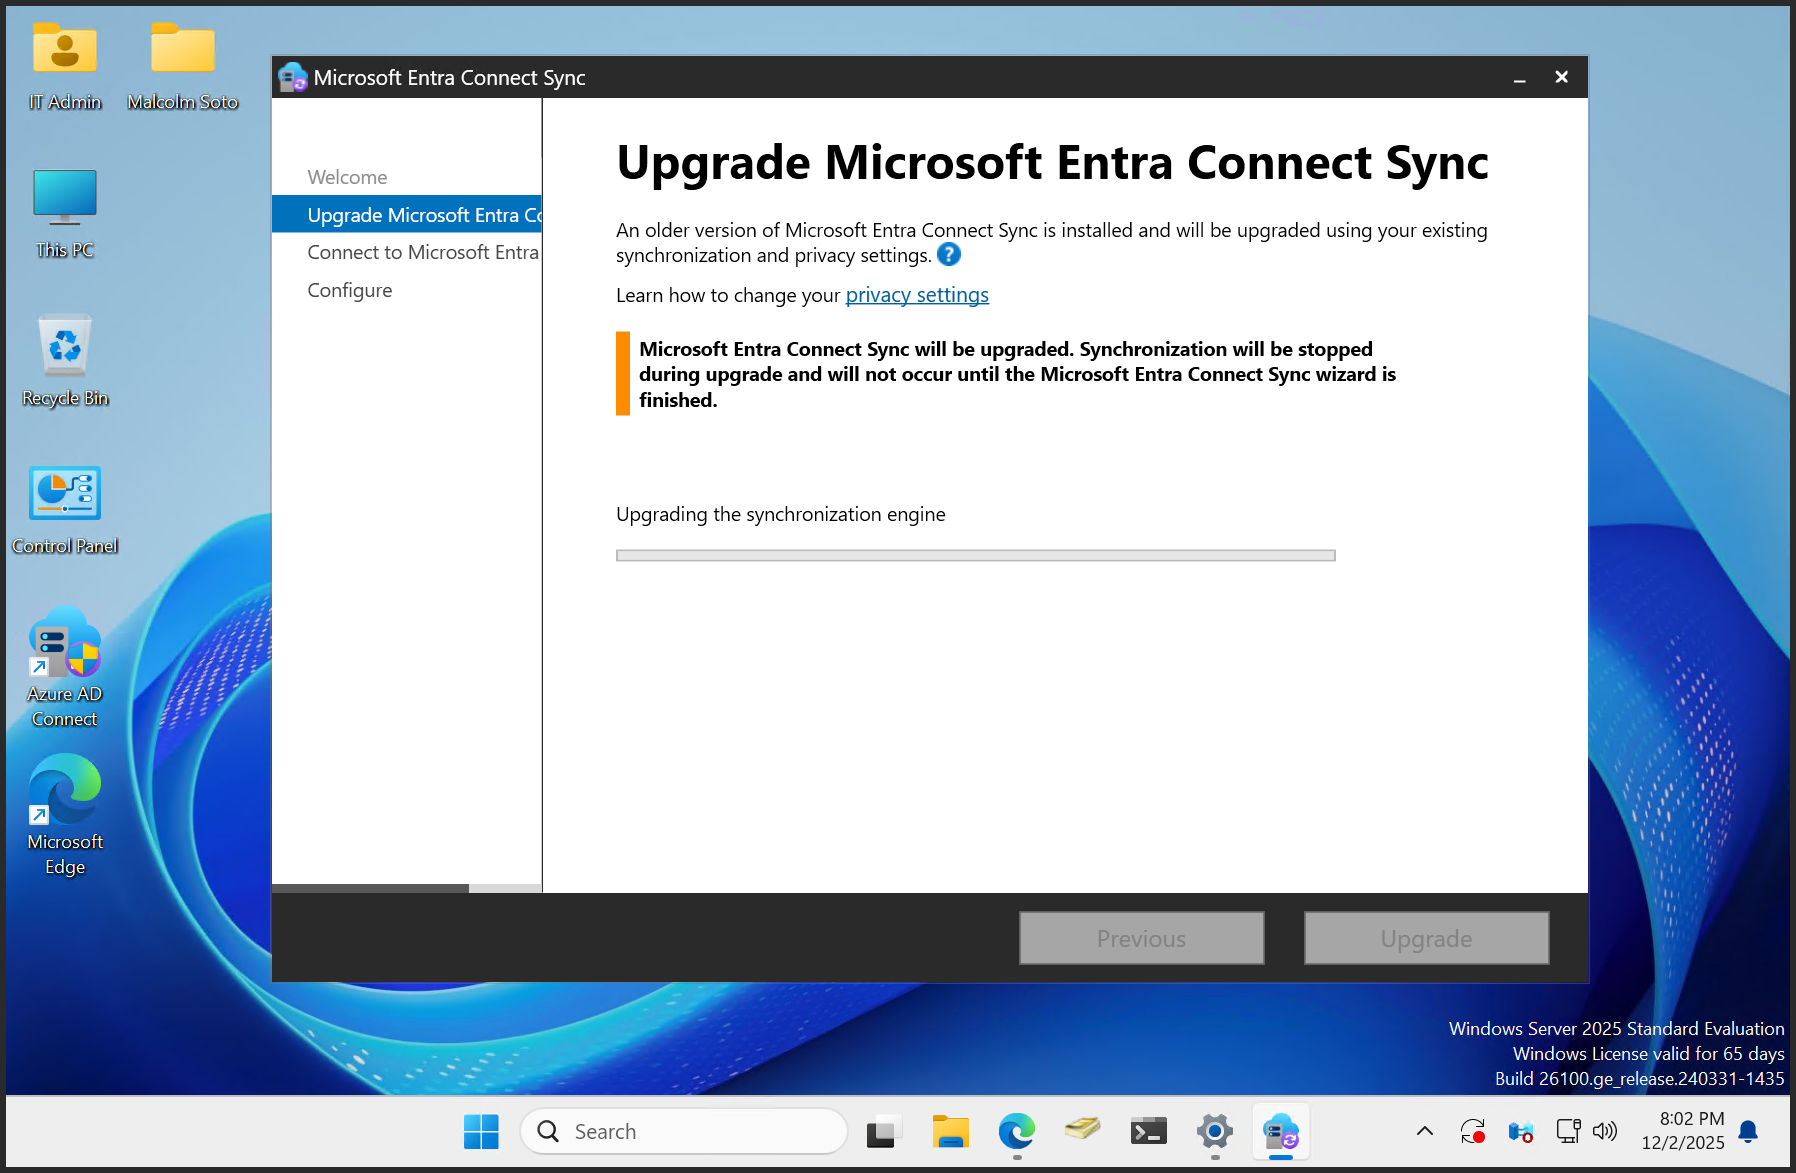The width and height of the screenshot is (1796, 1173).
Task: Select the Welcome step in sidebar
Action: tap(347, 177)
